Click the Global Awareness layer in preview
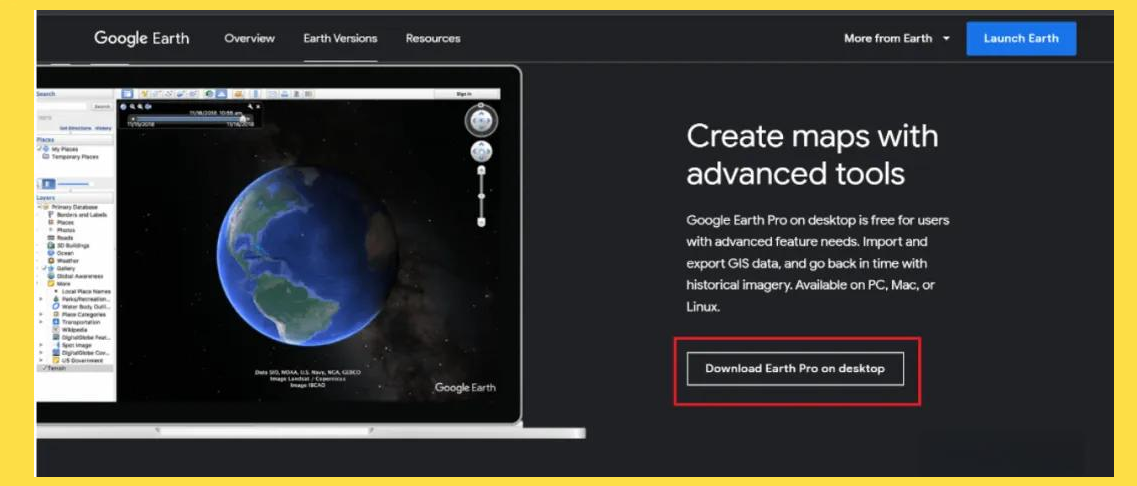 [x=75, y=276]
